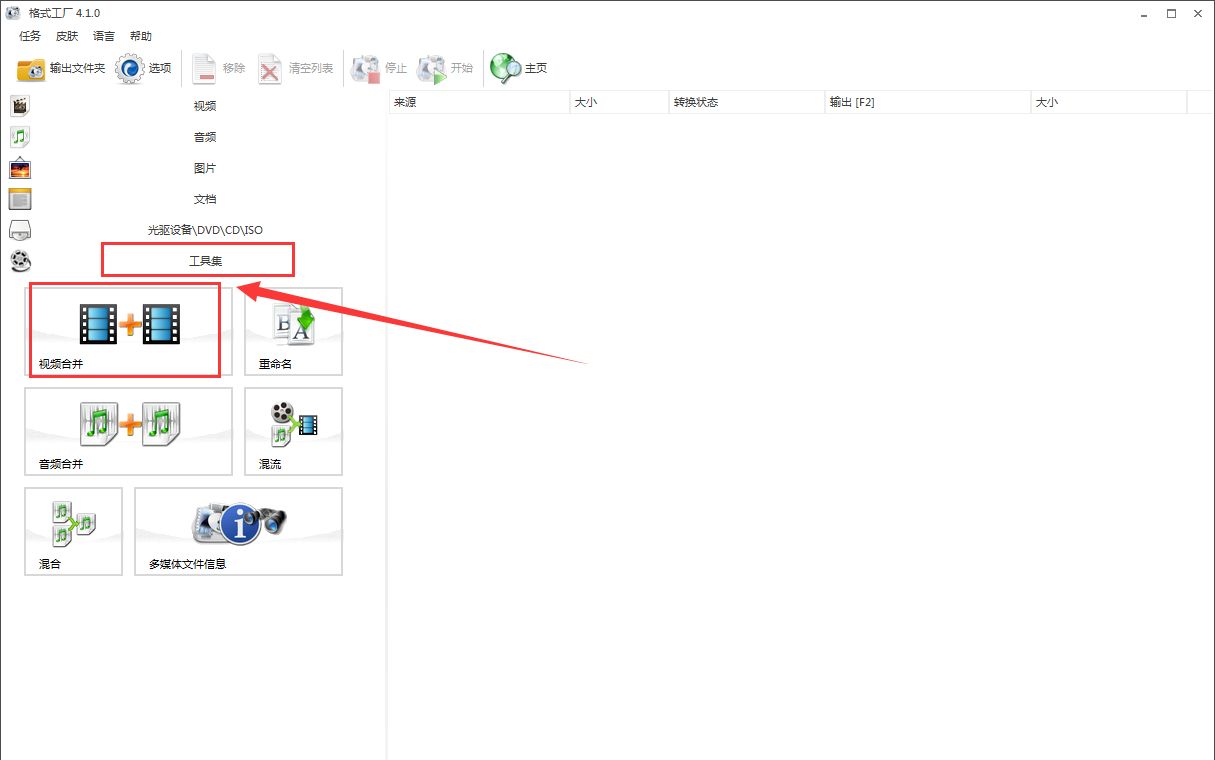Screen dimensions: 1215x760
Task: Open the 重命名 tool
Action: (x=293, y=332)
